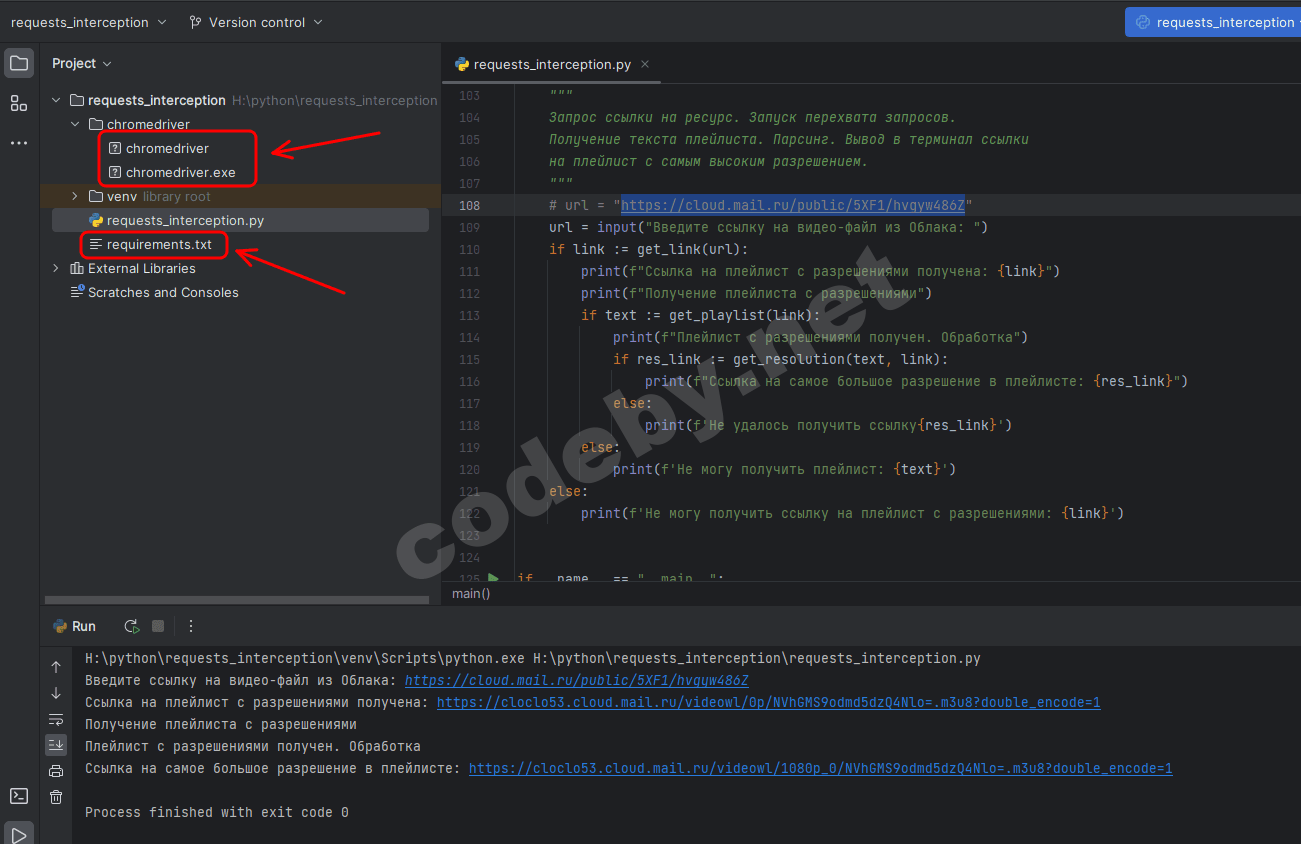Expand the venv folder chevron
The height and width of the screenshot is (844, 1301).
(x=75, y=196)
